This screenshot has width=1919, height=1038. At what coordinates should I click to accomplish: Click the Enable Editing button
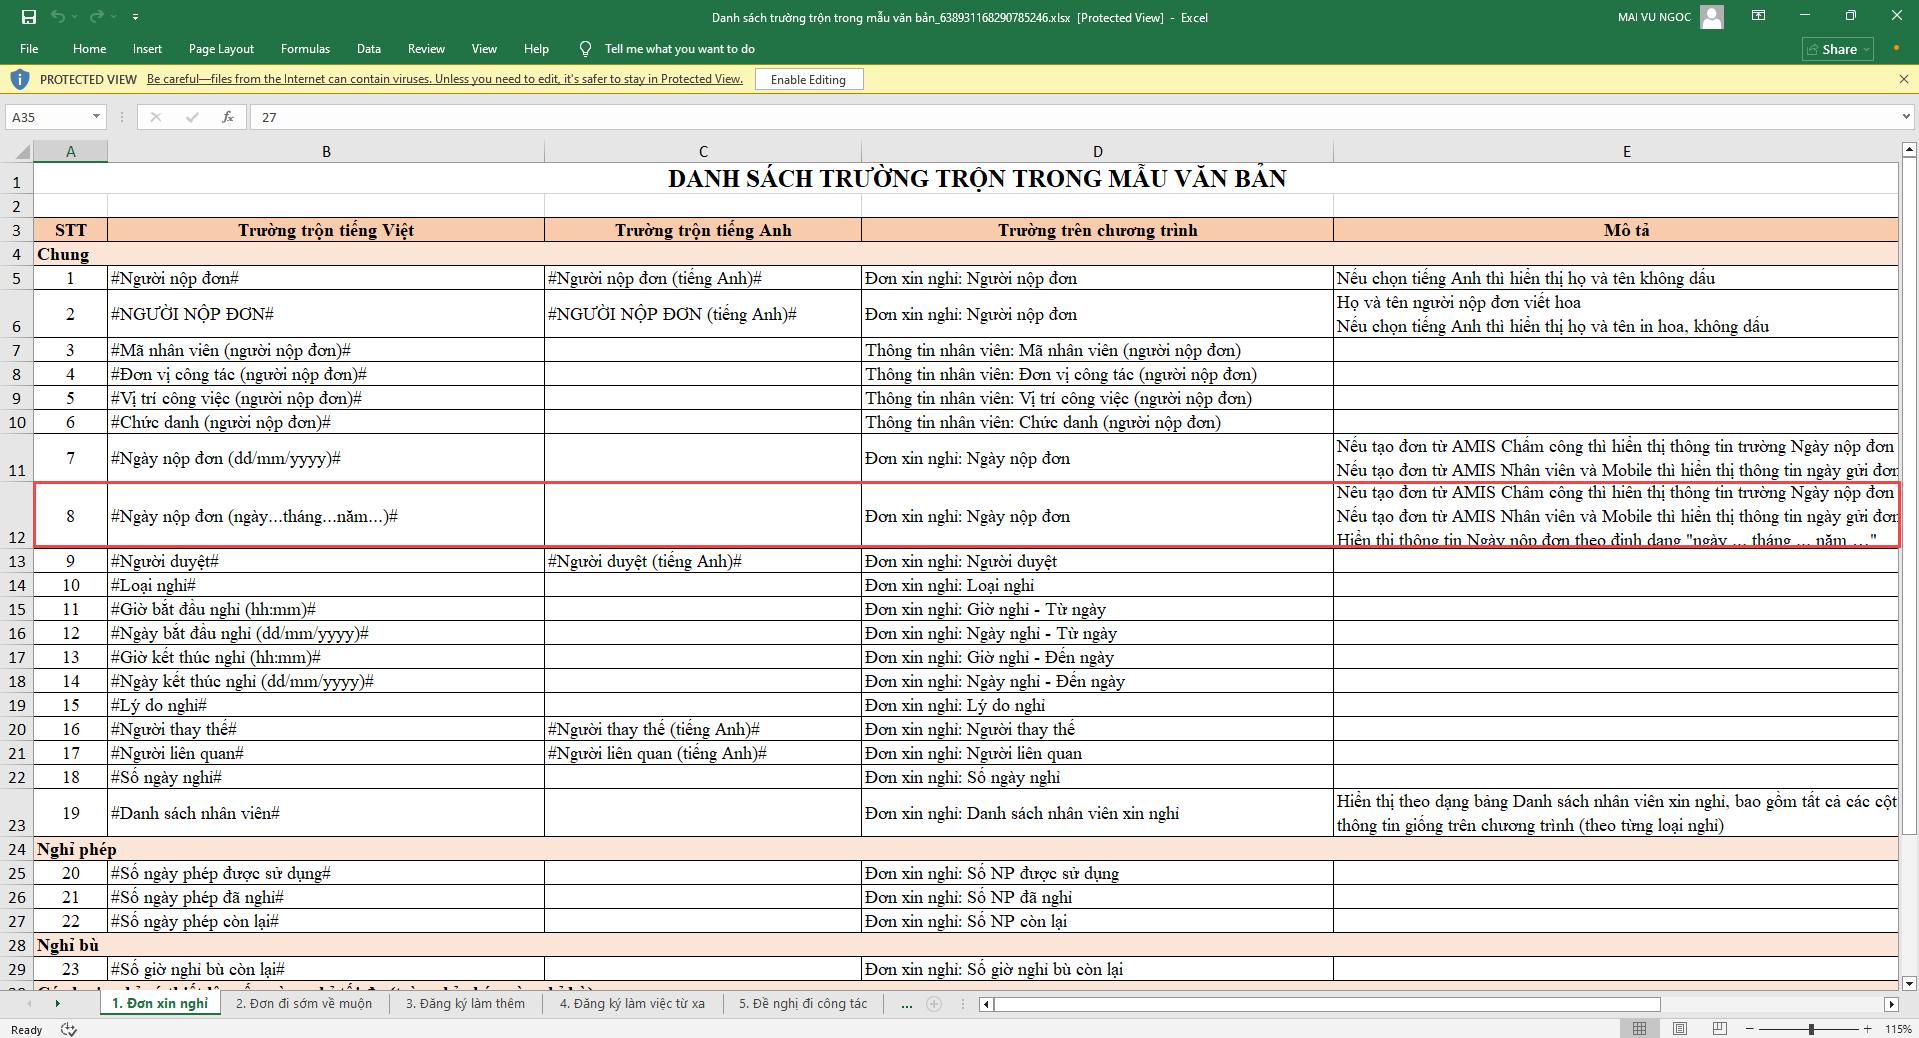(808, 80)
